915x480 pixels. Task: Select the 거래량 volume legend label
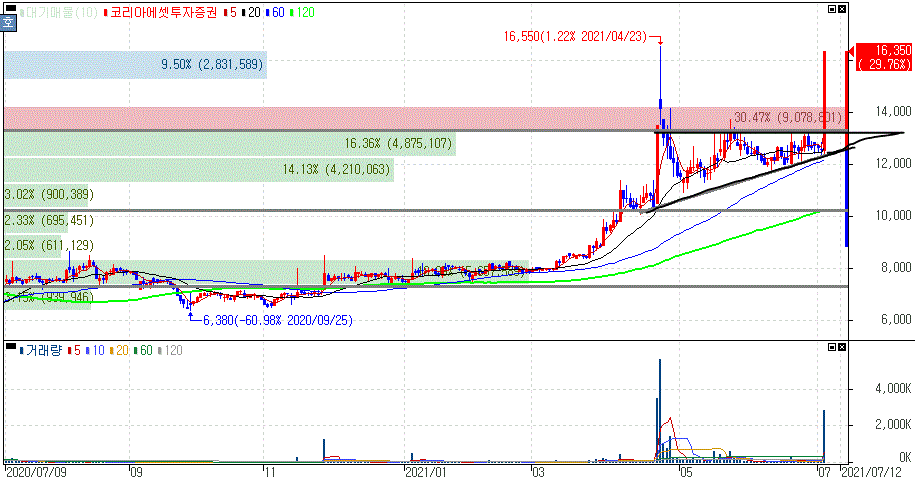tap(41, 351)
